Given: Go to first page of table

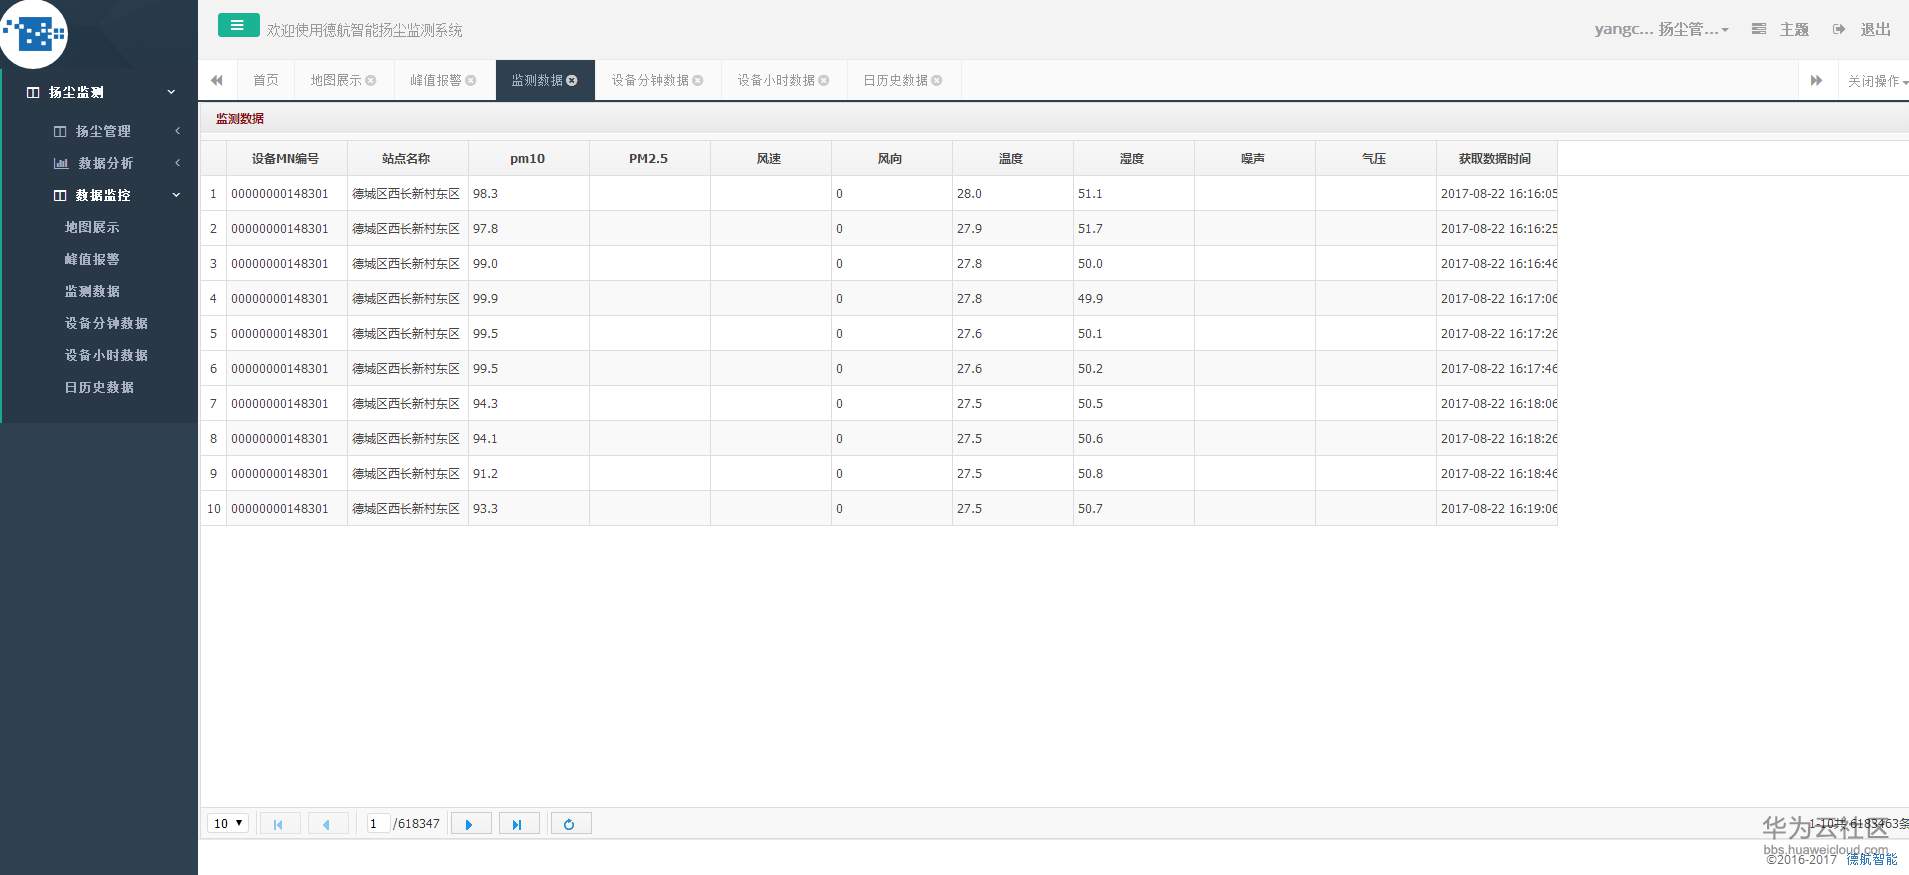Looking at the screenshot, I should [279, 824].
